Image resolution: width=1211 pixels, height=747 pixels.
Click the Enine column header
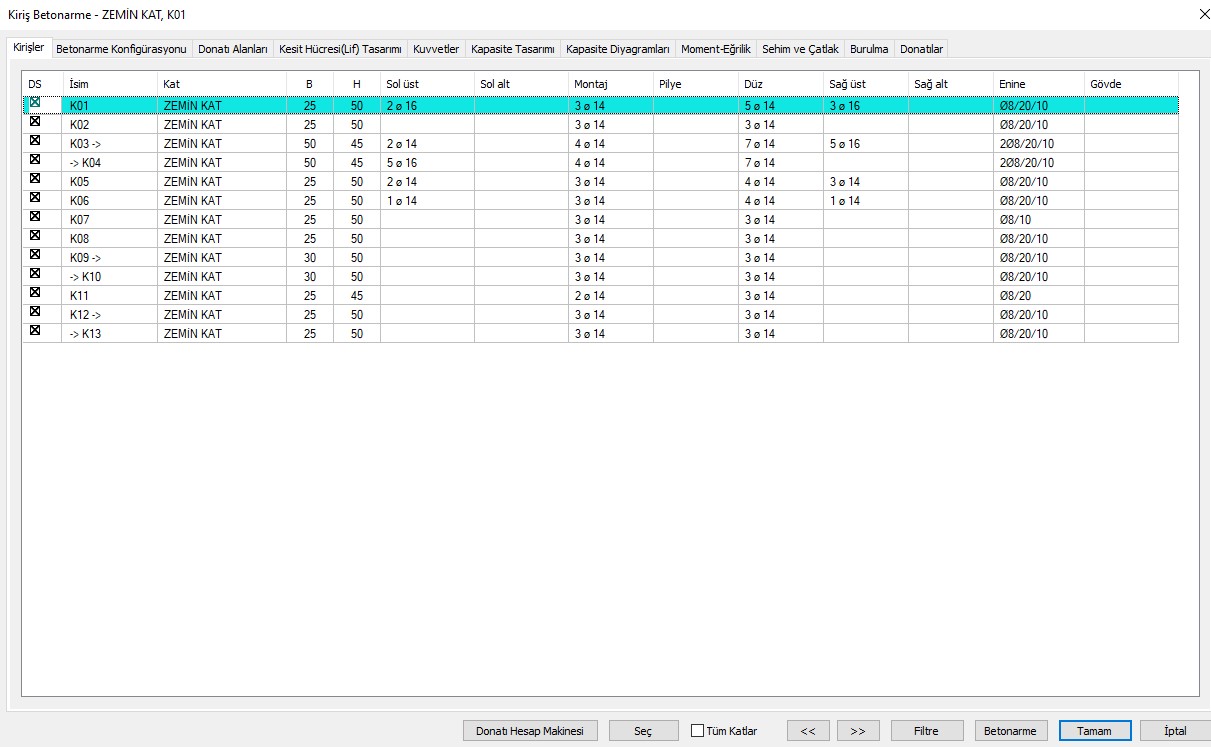point(1037,84)
